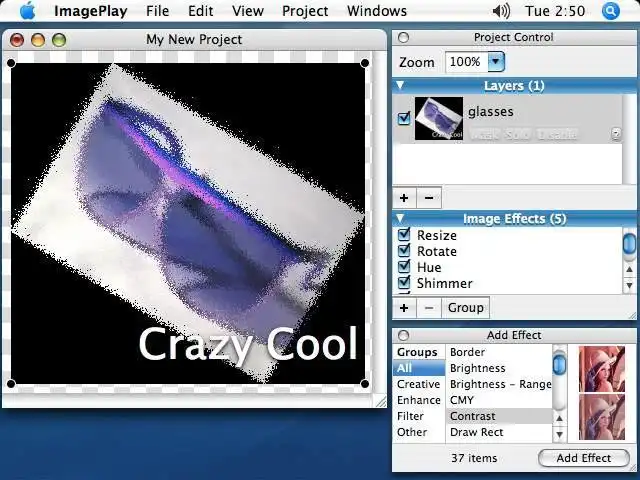The height and width of the screenshot is (480, 640).
Task: Select the Enhance effects group
Action: (419, 400)
